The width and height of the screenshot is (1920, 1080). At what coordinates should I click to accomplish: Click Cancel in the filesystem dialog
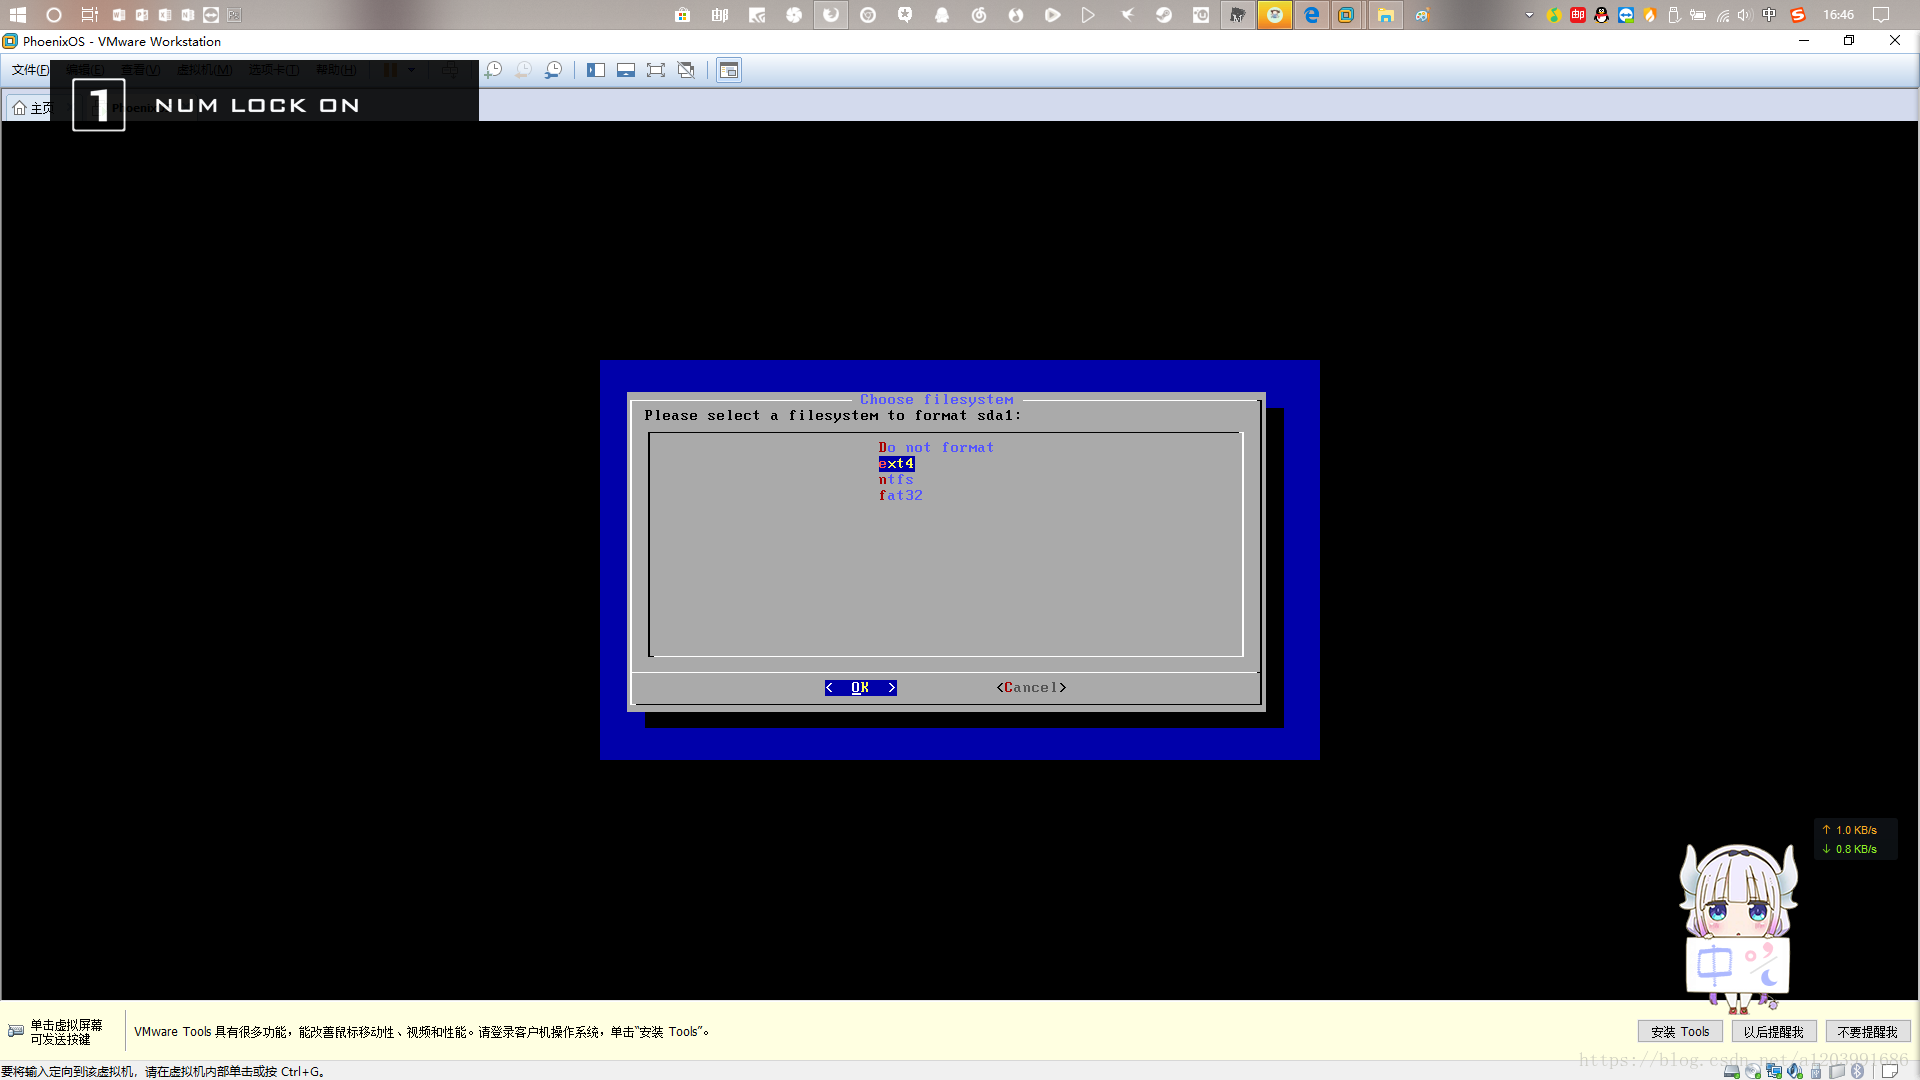click(x=1031, y=688)
